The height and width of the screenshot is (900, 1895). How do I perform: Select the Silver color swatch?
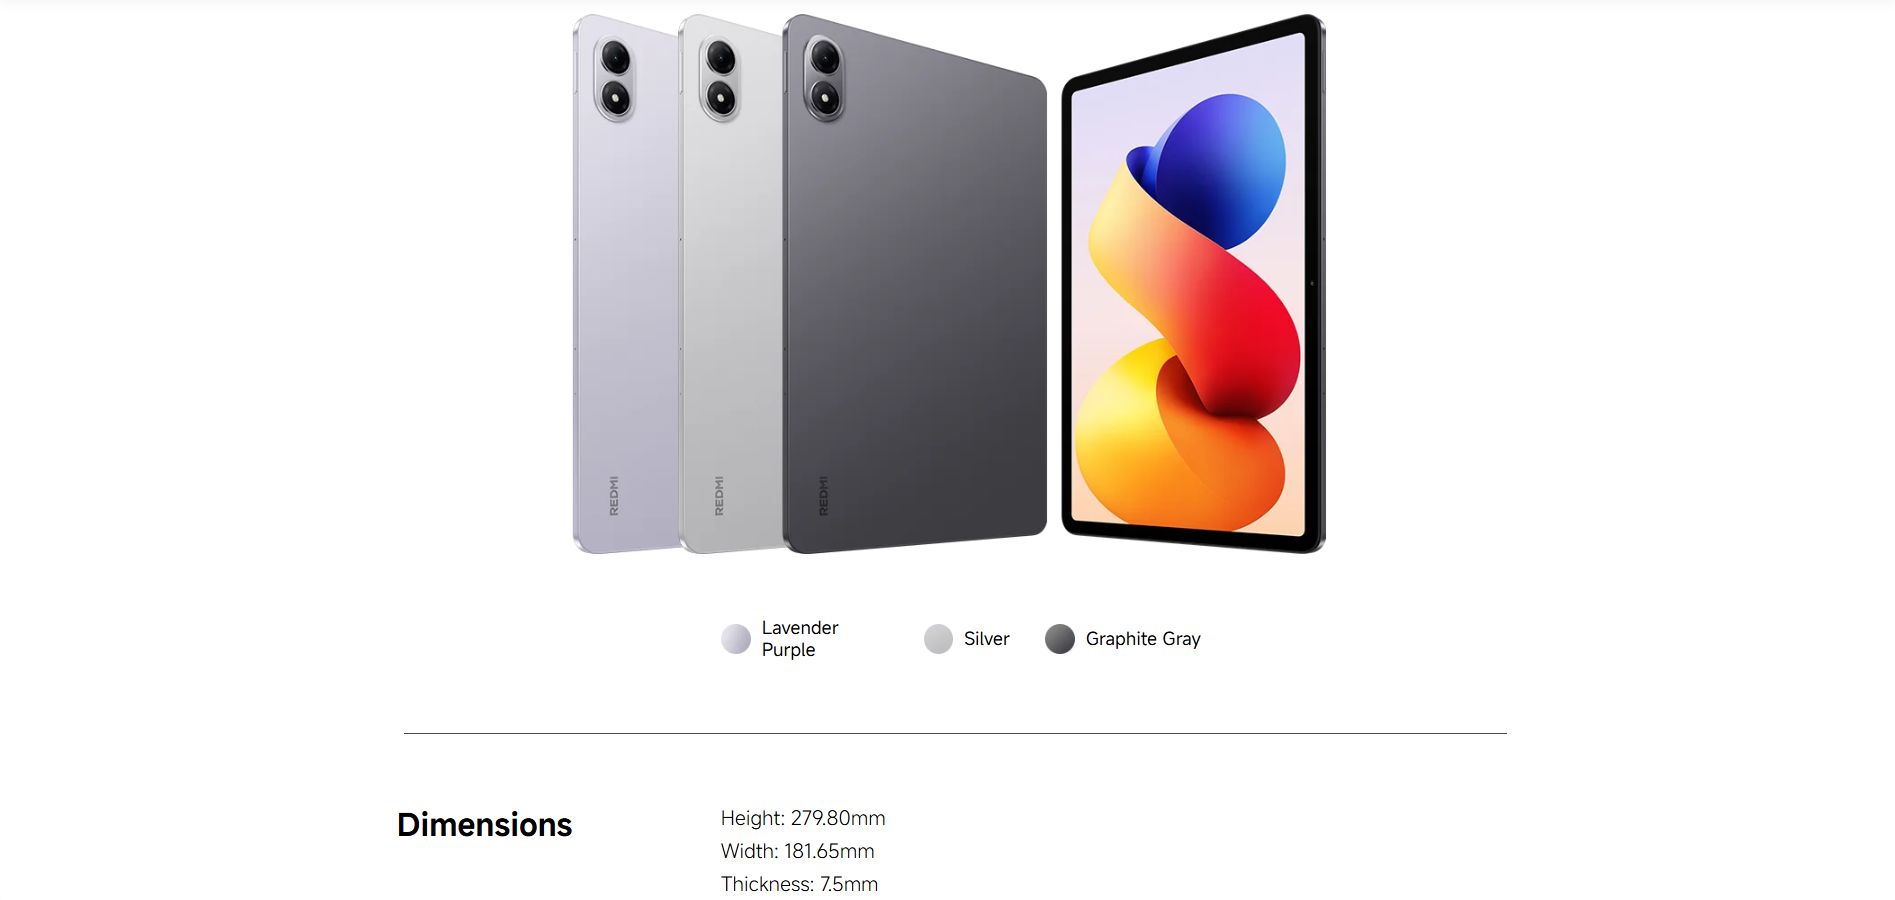(x=938, y=639)
